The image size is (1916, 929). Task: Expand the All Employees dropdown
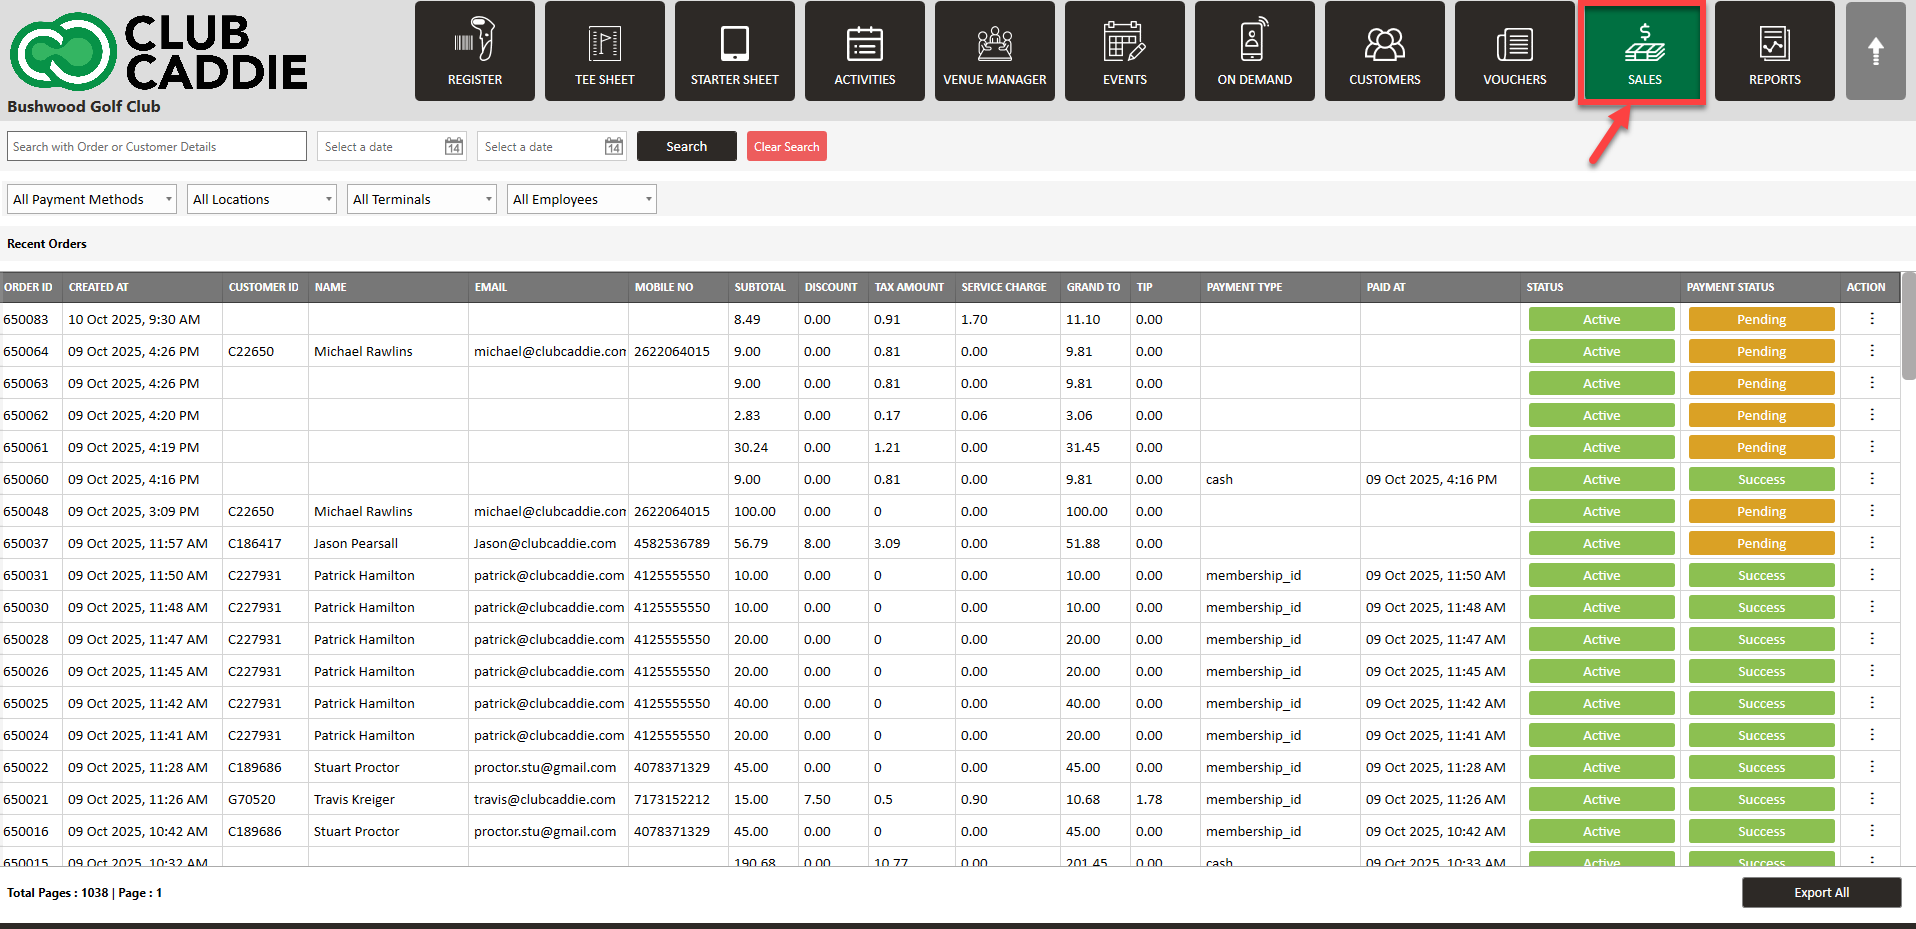[x=581, y=200]
